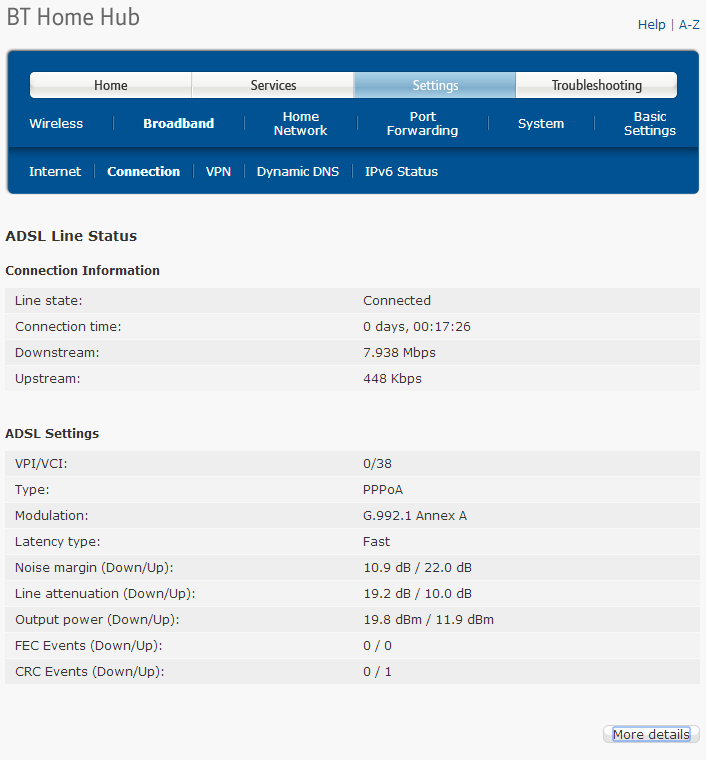This screenshot has width=706, height=760.
Task: Select the 7.938 Mbps downstream value
Action: click(399, 353)
